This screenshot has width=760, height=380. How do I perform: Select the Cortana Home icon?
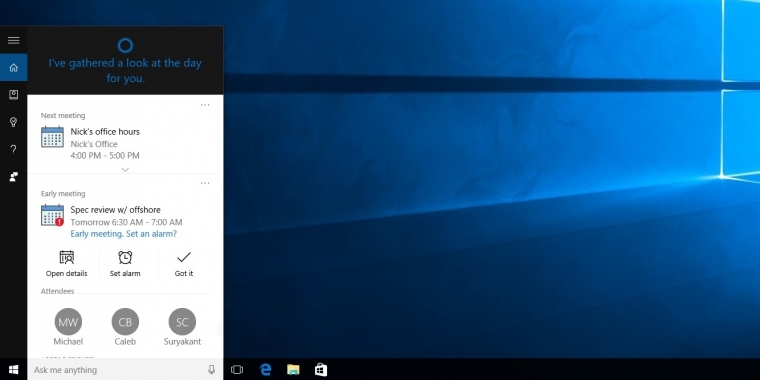pos(14,67)
